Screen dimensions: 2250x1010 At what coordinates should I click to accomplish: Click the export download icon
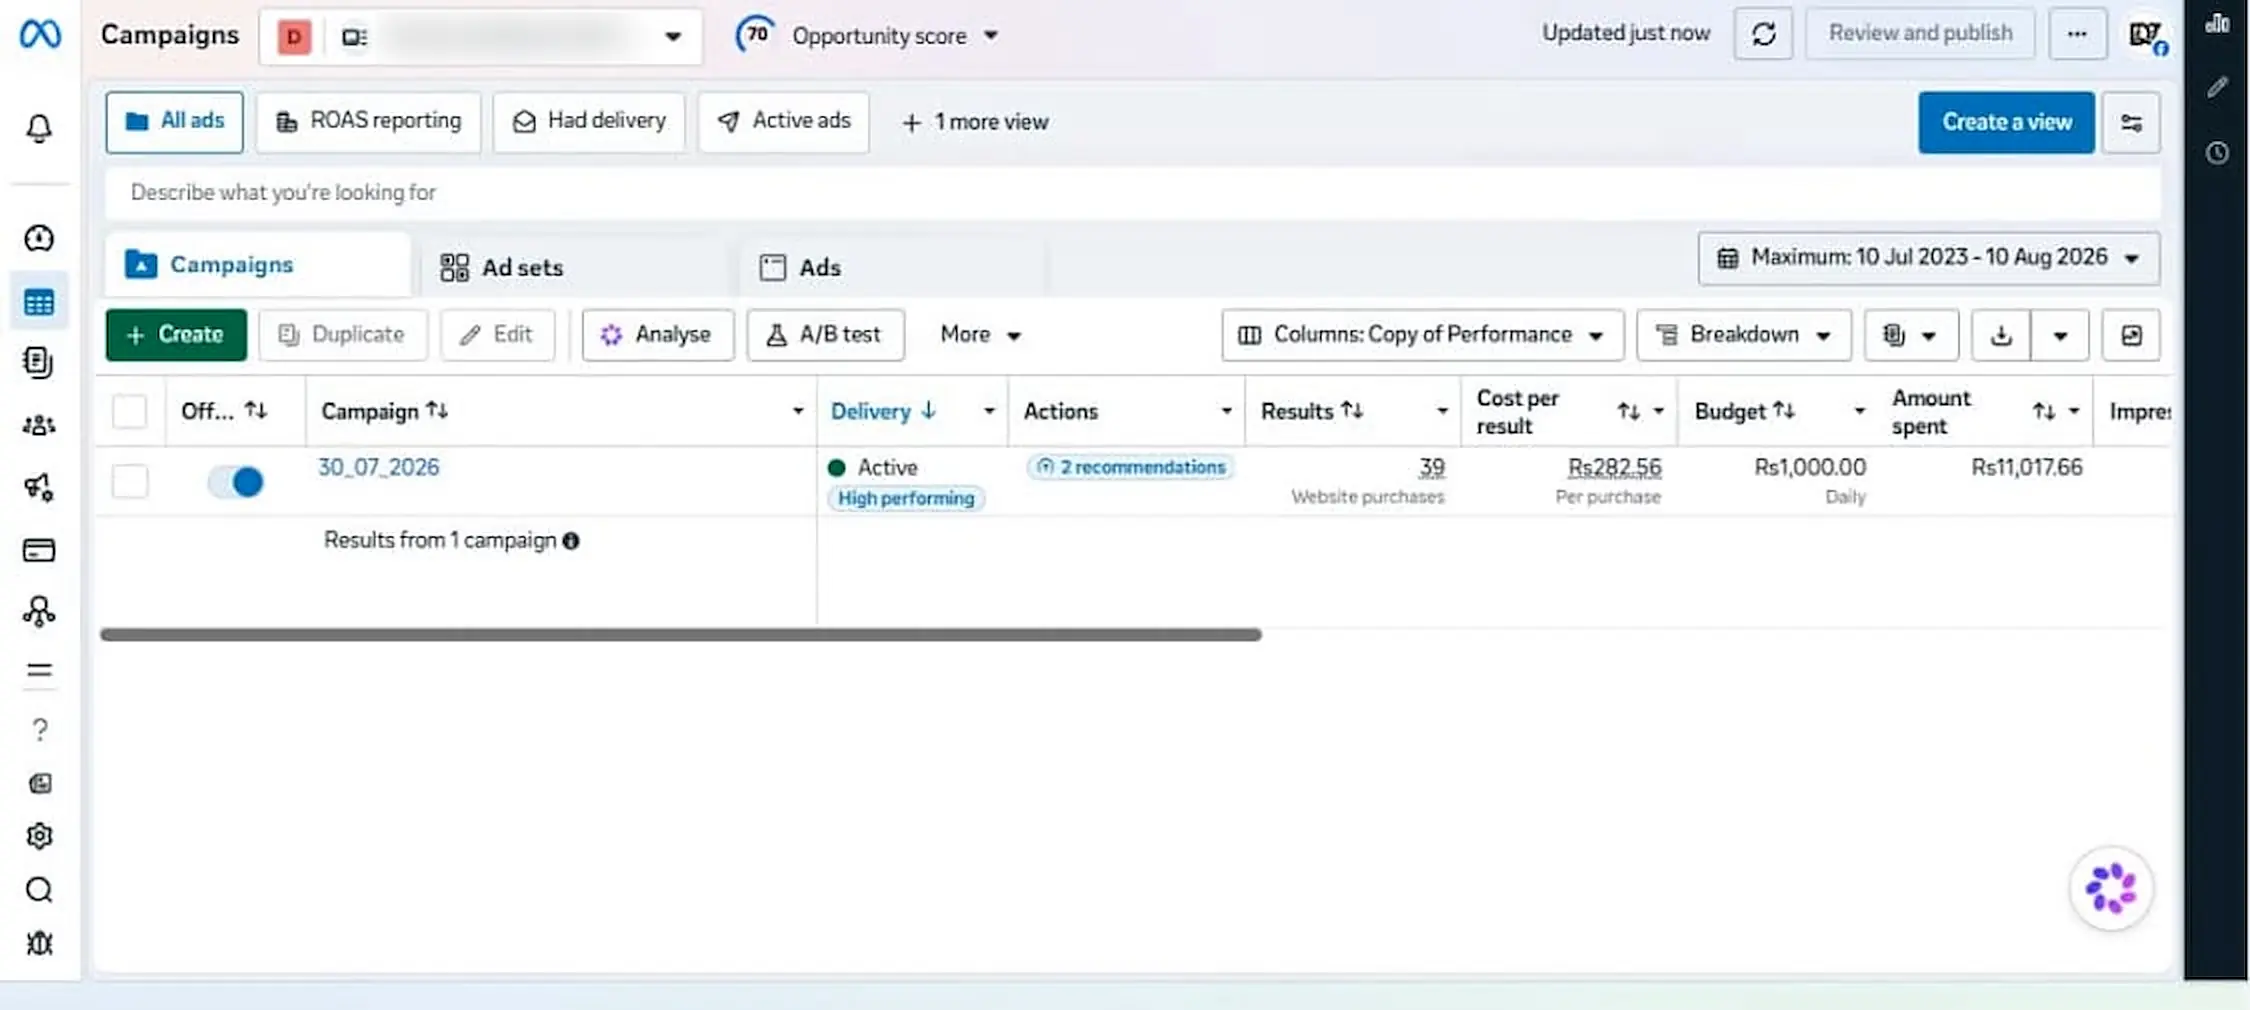2001,335
